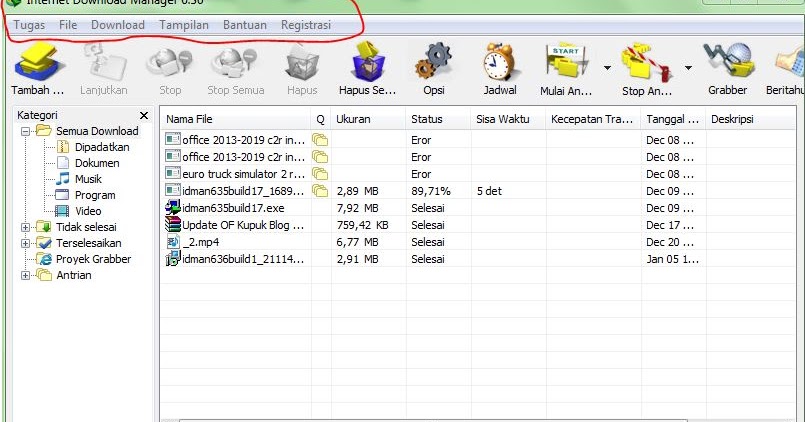Click the 89,71% status cell
The width and height of the screenshot is (805, 422).
431,191
